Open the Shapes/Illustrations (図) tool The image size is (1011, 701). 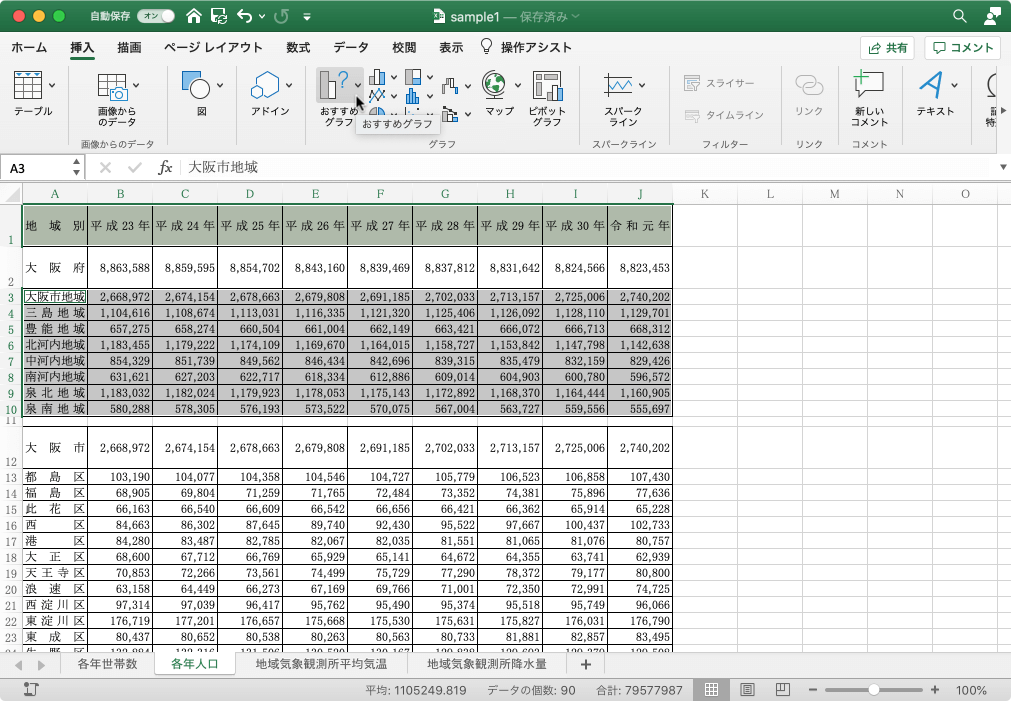pos(196,85)
